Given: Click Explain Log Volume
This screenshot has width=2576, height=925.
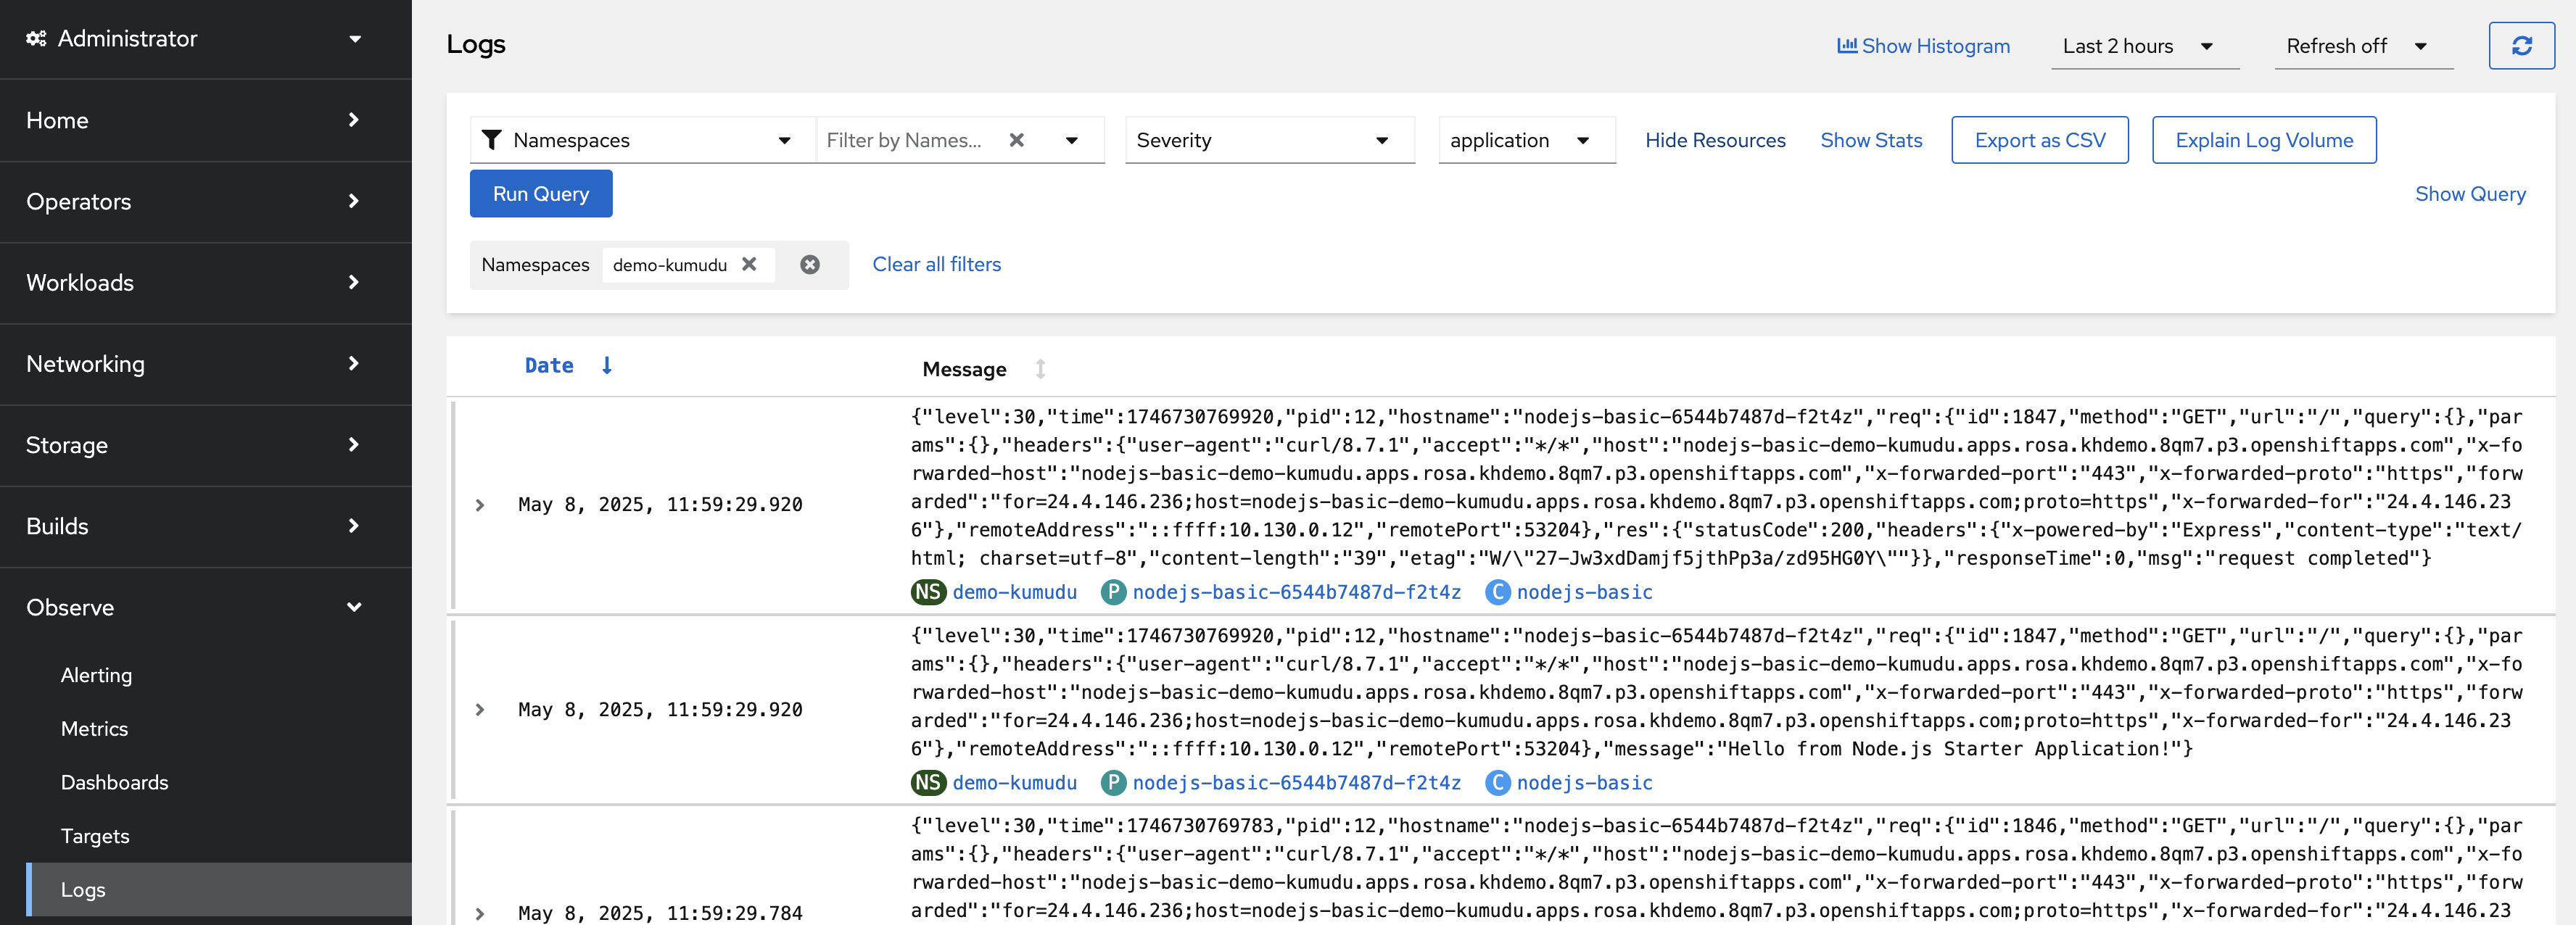Looking at the screenshot, I should (x=2264, y=140).
